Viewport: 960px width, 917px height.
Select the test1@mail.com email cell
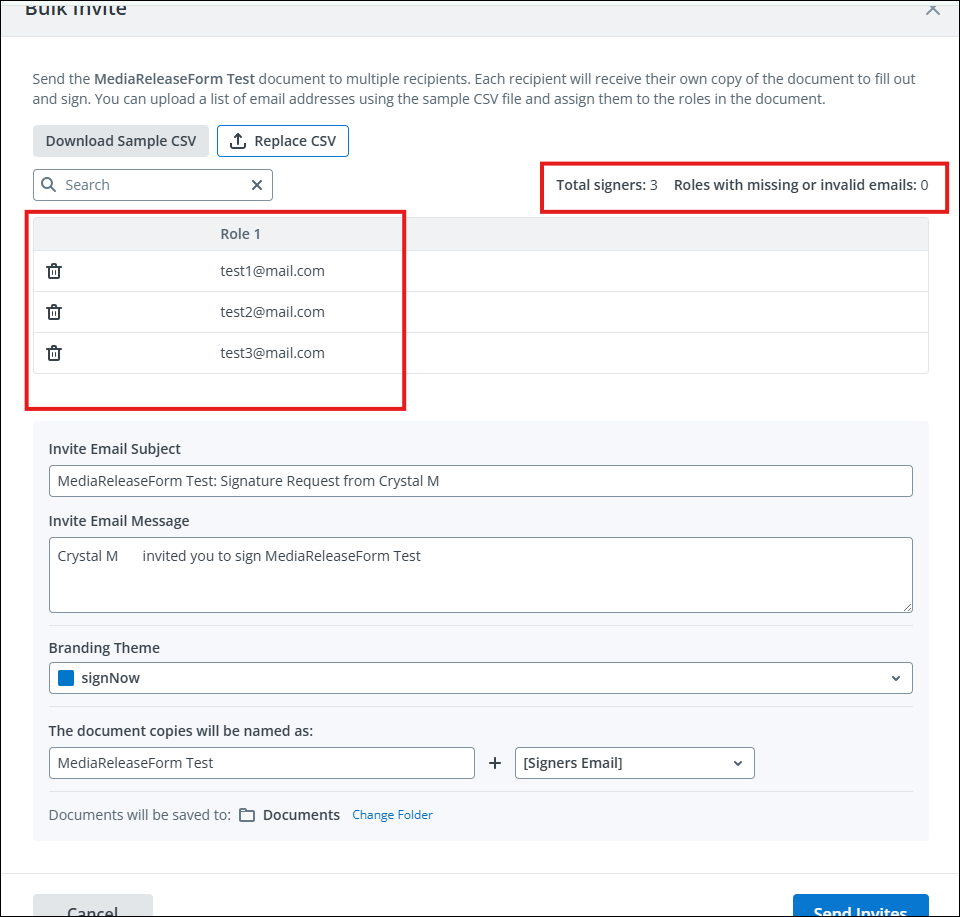272,271
